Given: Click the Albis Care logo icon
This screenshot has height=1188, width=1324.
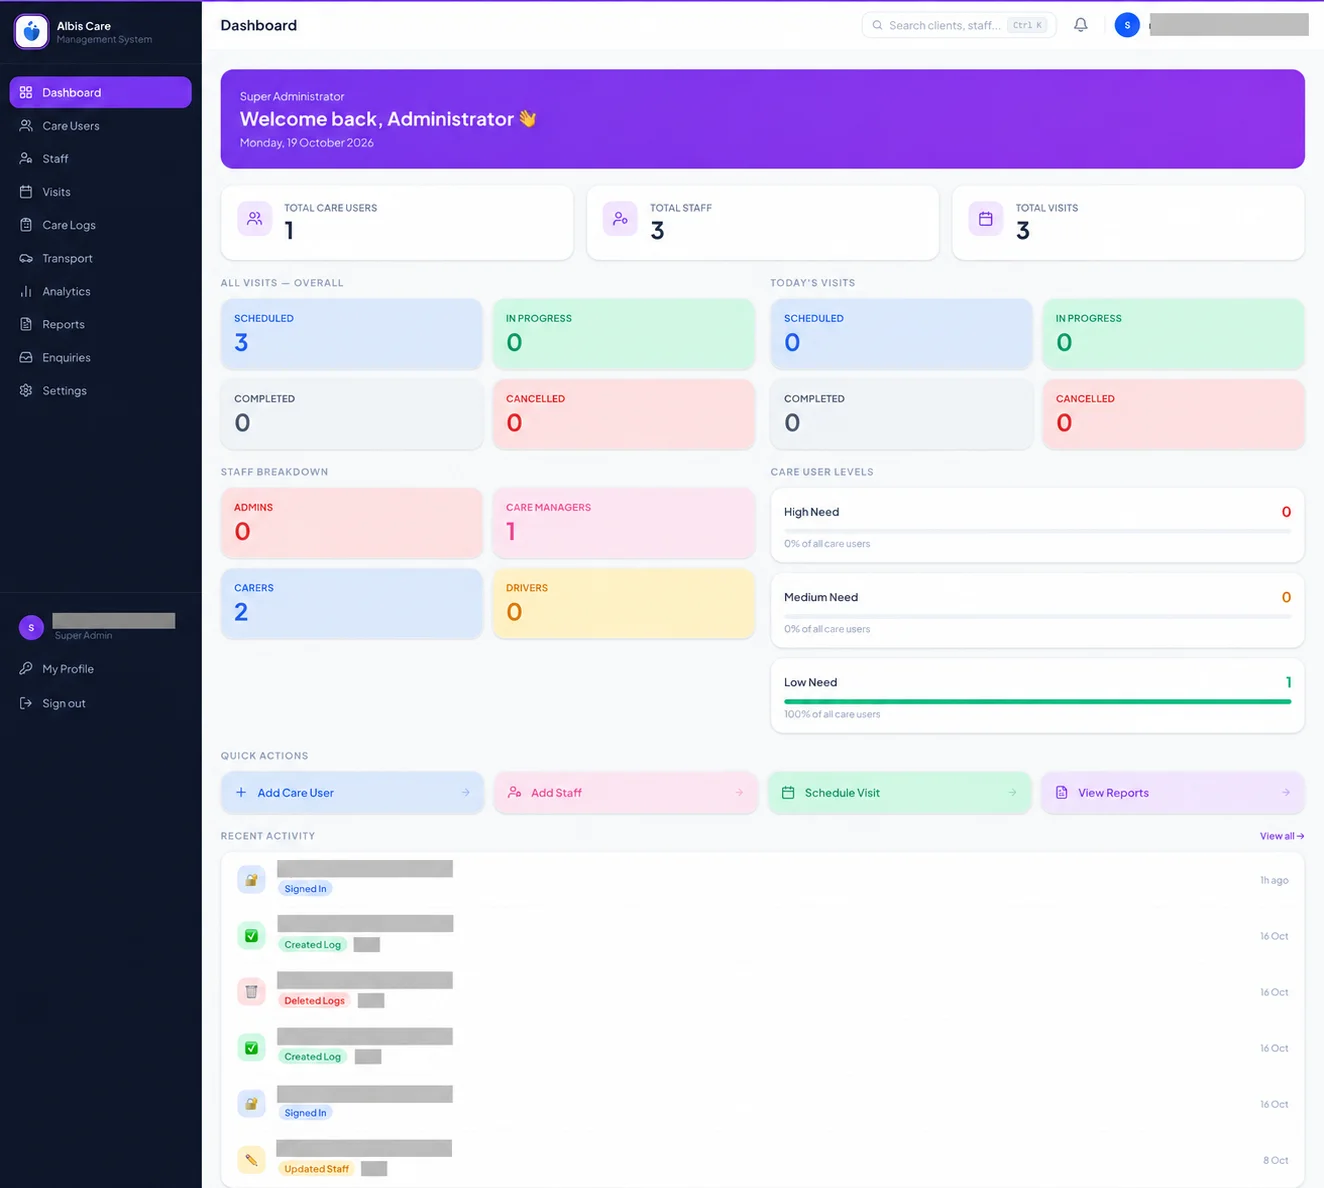Looking at the screenshot, I should (x=31, y=32).
